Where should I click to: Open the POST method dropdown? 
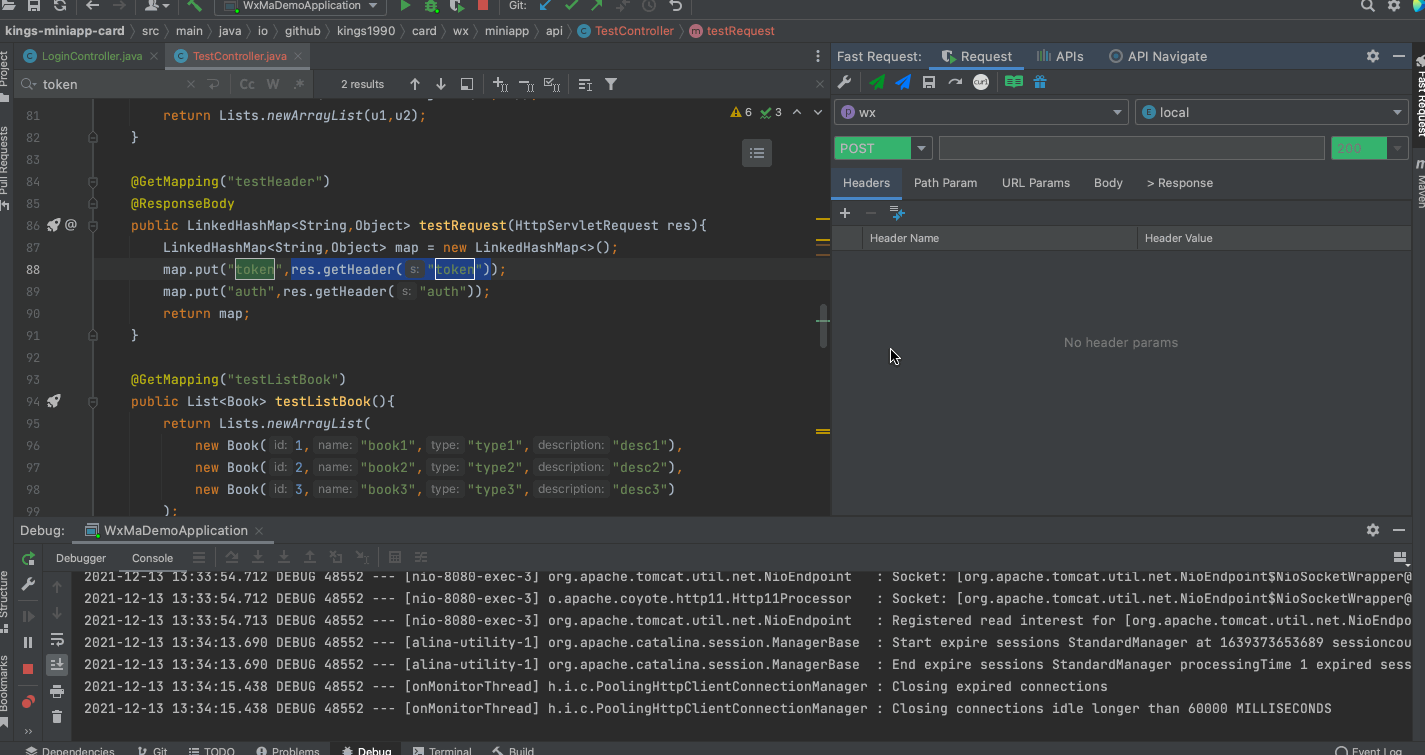coord(922,148)
